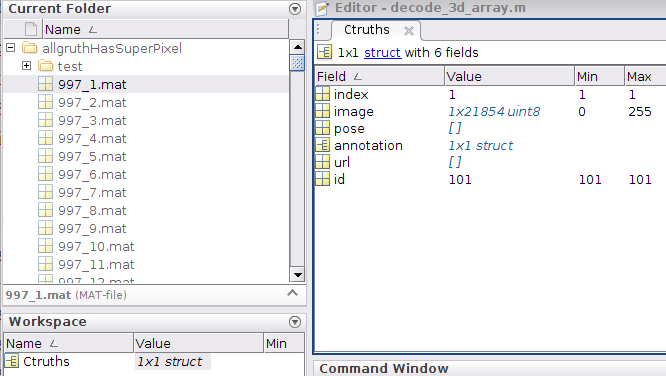Click the id field array icon
Screen dimensions: 666x376
(322, 179)
